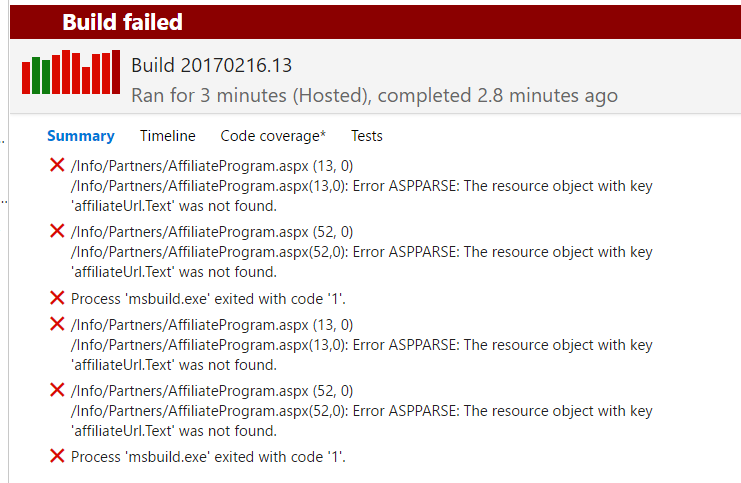741x483 pixels.
Task: Select the first 'msbuild.exe' exited with code text
Action: 208,299
